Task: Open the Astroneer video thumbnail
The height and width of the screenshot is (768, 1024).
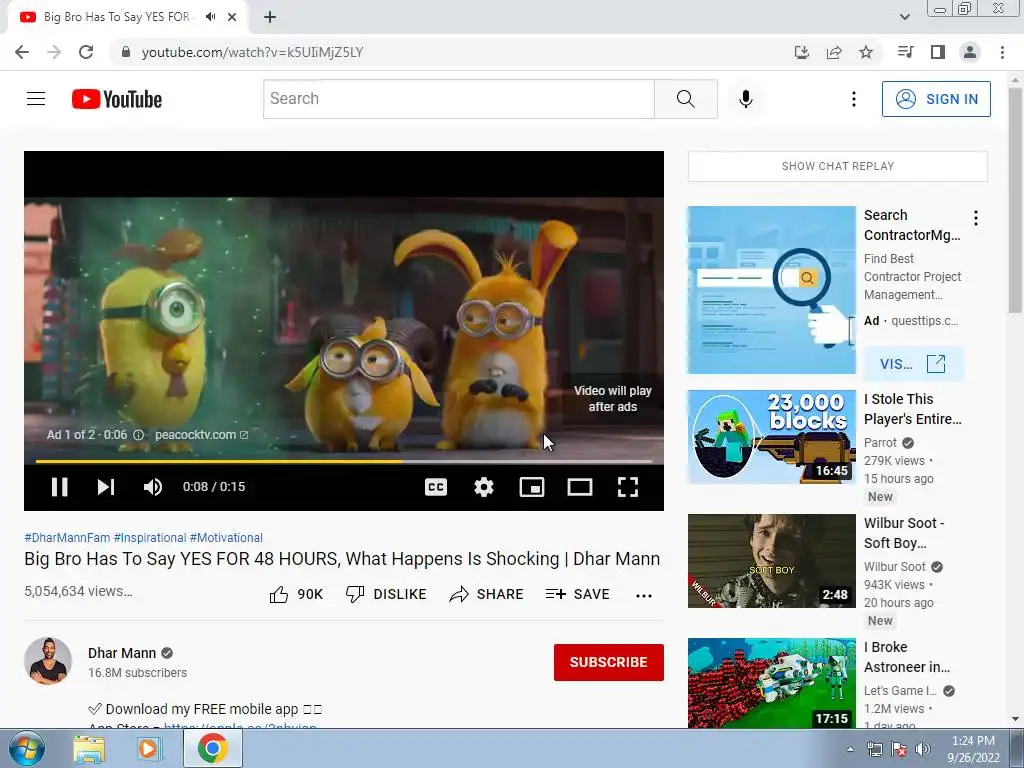Action: click(771, 683)
